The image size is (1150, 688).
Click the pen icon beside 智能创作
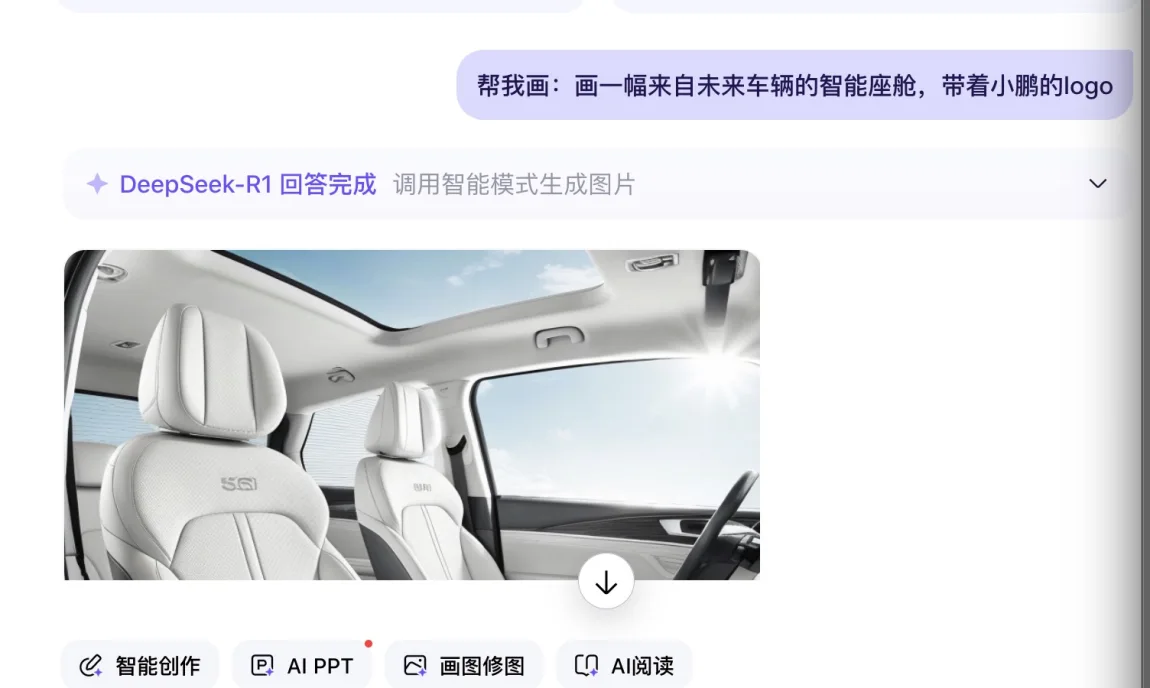[x=91, y=666]
